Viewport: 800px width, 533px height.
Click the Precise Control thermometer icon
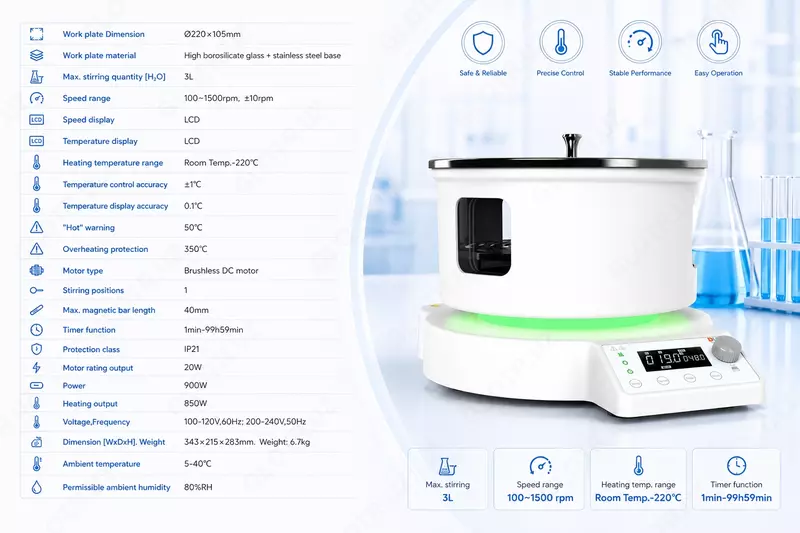tap(561, 43)
